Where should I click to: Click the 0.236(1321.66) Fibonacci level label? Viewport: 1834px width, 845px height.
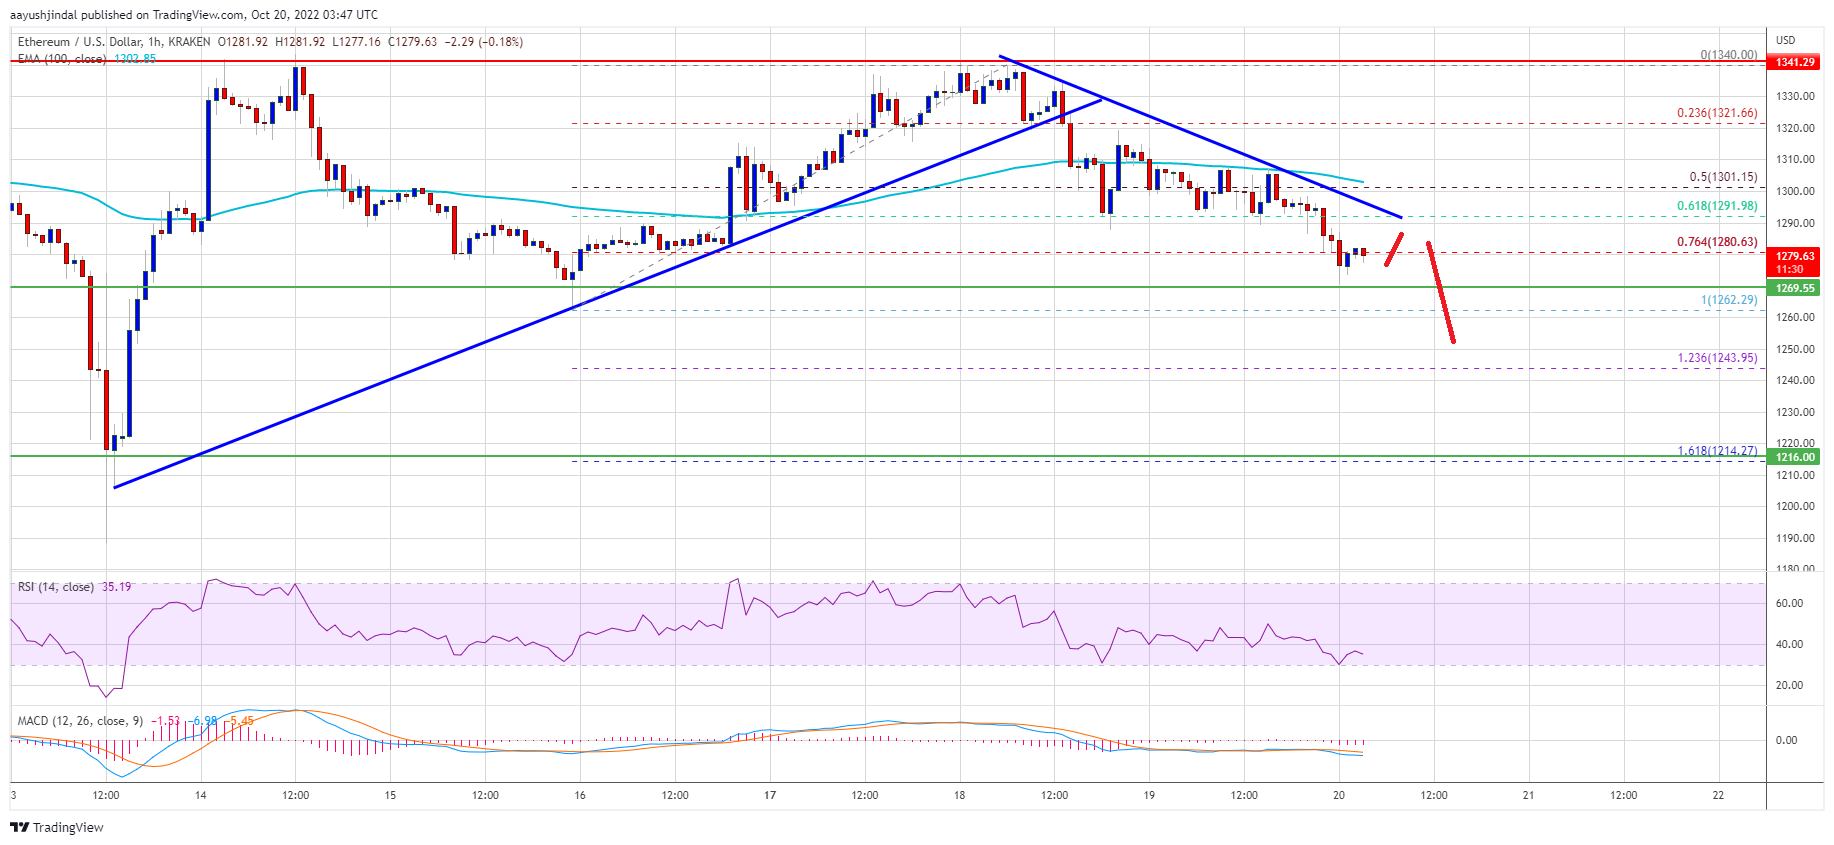click(x=1716, y=113)
